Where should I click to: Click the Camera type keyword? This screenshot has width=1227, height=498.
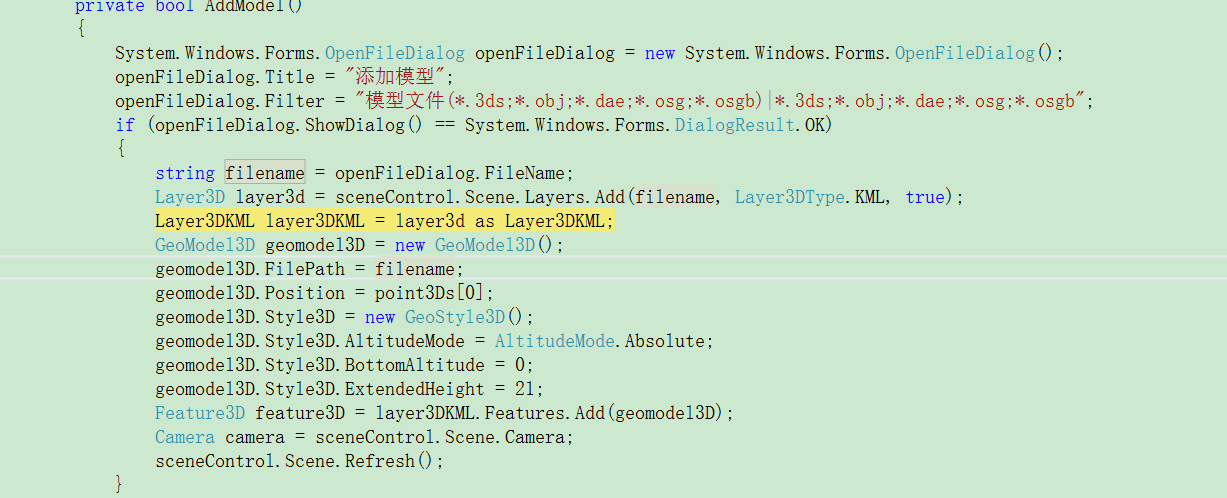point(184,437)
